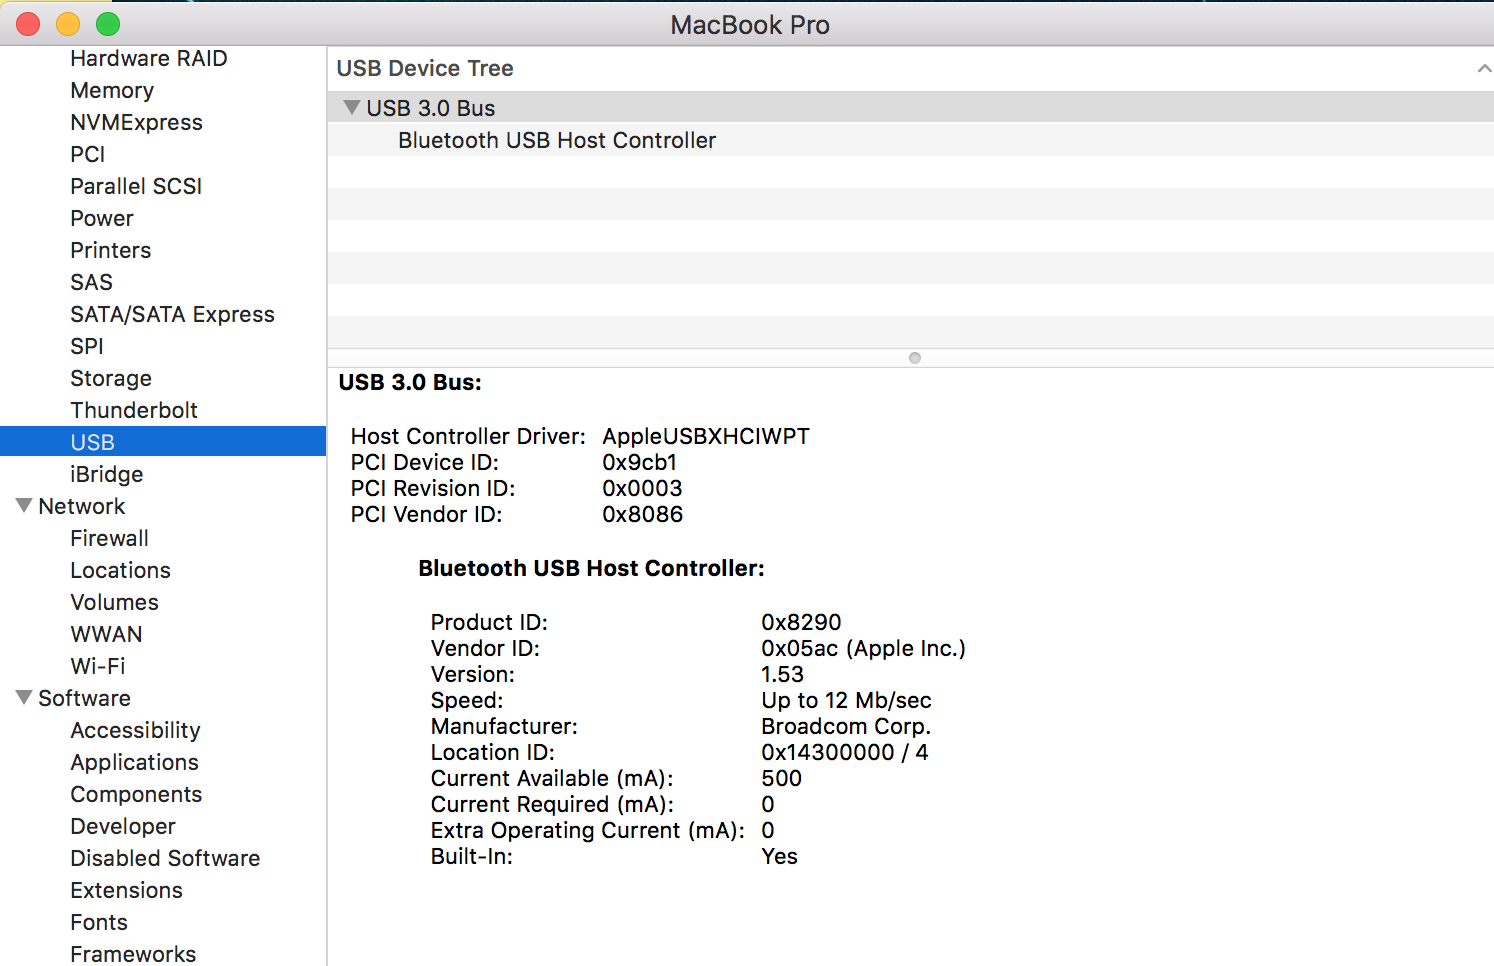Show Power information

coord(102,218)
